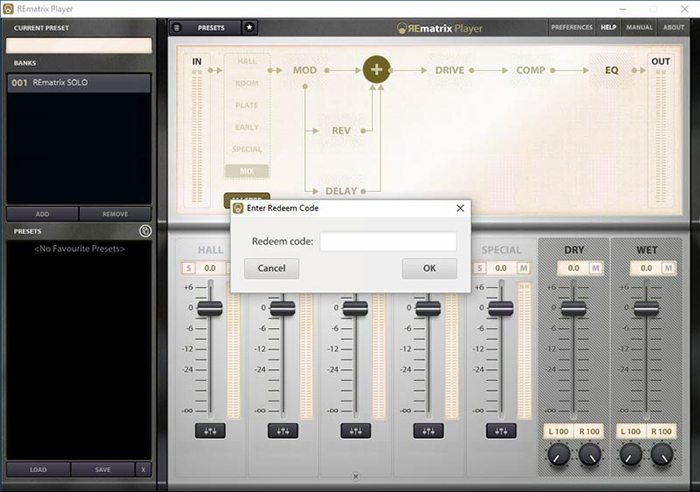Select the DRIVE module
The image size is (700, 492).
(450, 70)
